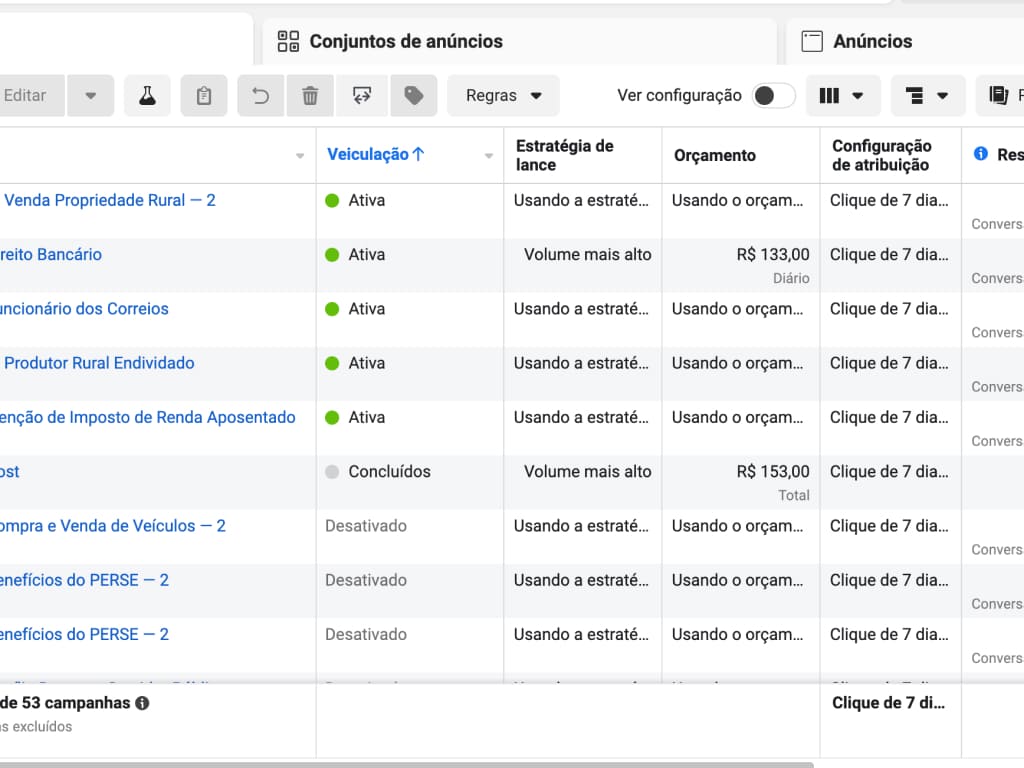The height and width of the screenshot is (768, 1024).
Task: Click "Usando o orçam..." in Produtor Rural Endividado row
Action: [737, 363]
